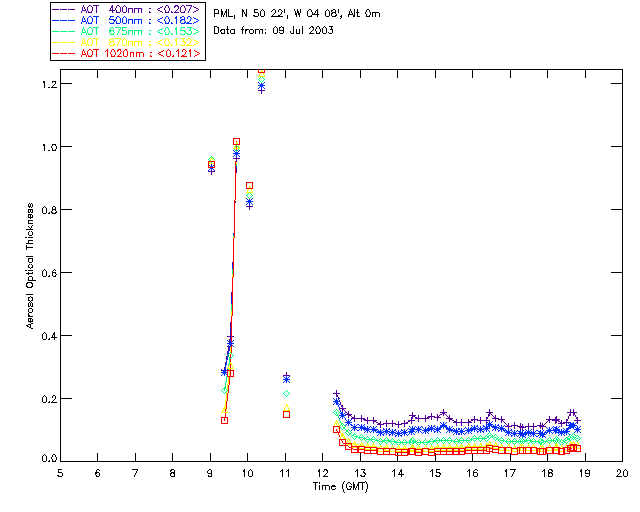Image resolution: width=640 pixels, height=512 pixels.
Task: Click the red square marker at the 1.0 peak
Action: point(236,142)
